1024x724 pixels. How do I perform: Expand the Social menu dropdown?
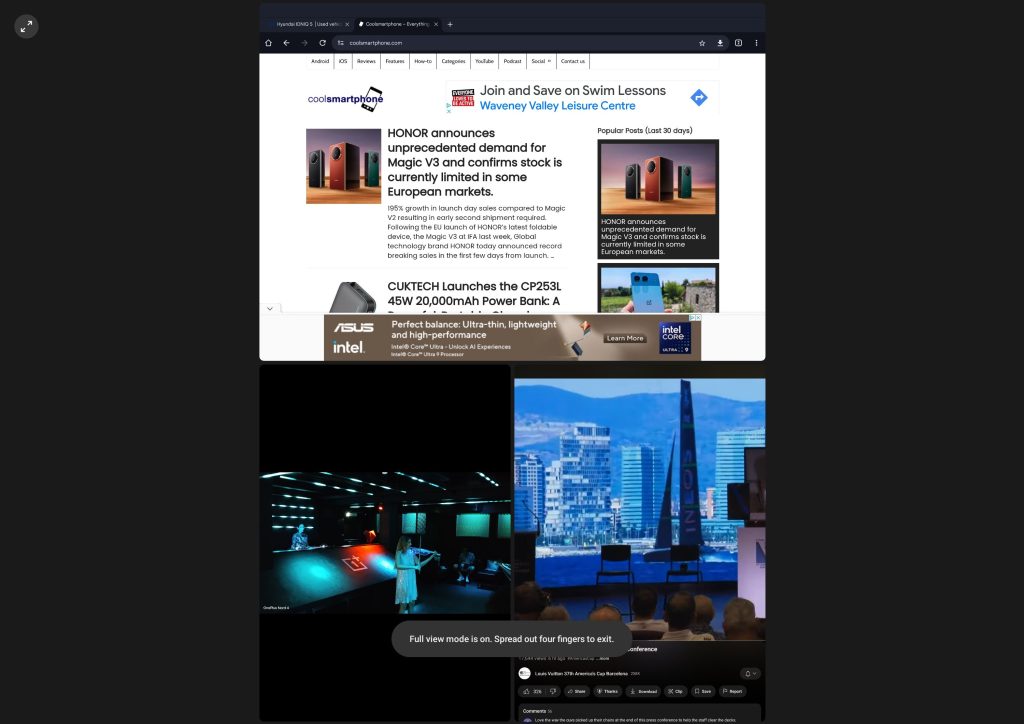point(541,61)
